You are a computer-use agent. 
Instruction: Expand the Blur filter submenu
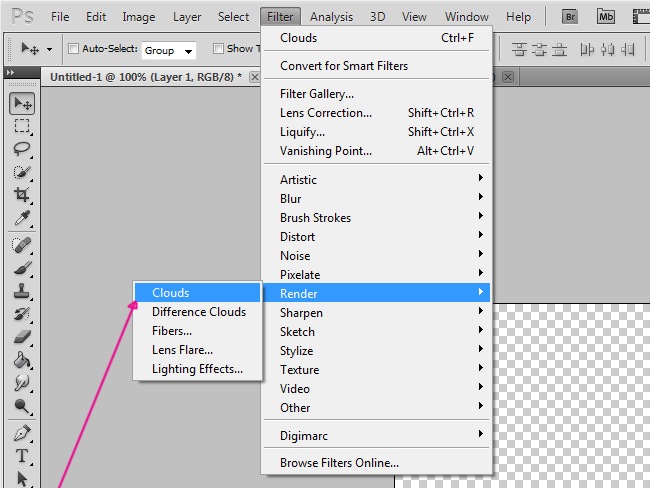[376, 199]
